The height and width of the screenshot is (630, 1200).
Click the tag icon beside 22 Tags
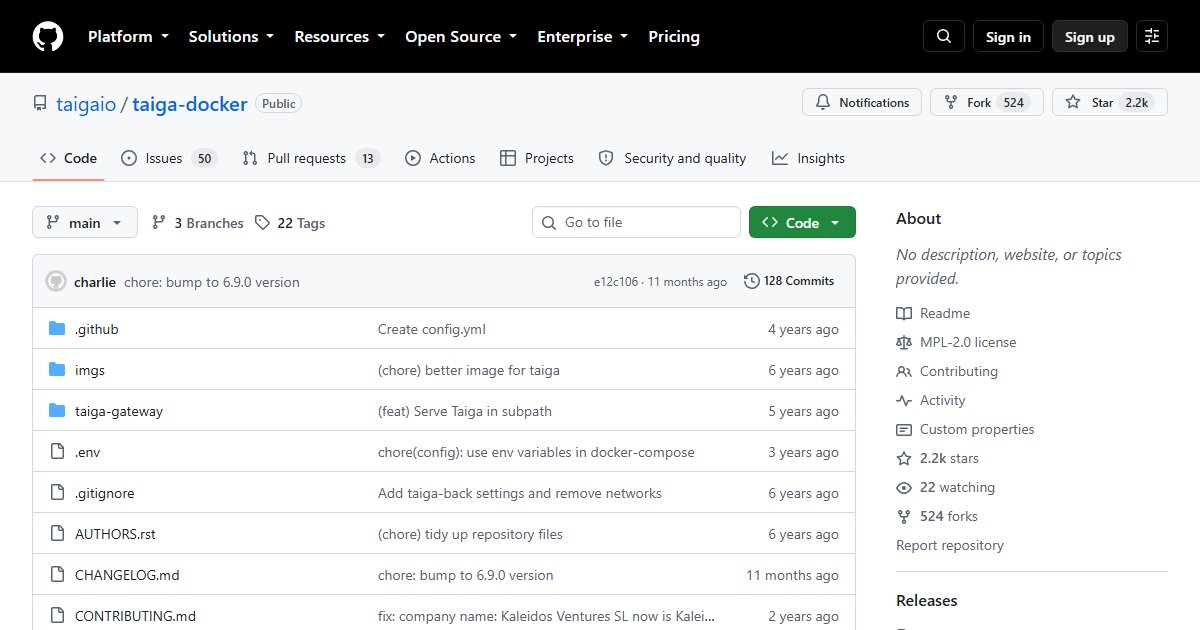[262, 223]
